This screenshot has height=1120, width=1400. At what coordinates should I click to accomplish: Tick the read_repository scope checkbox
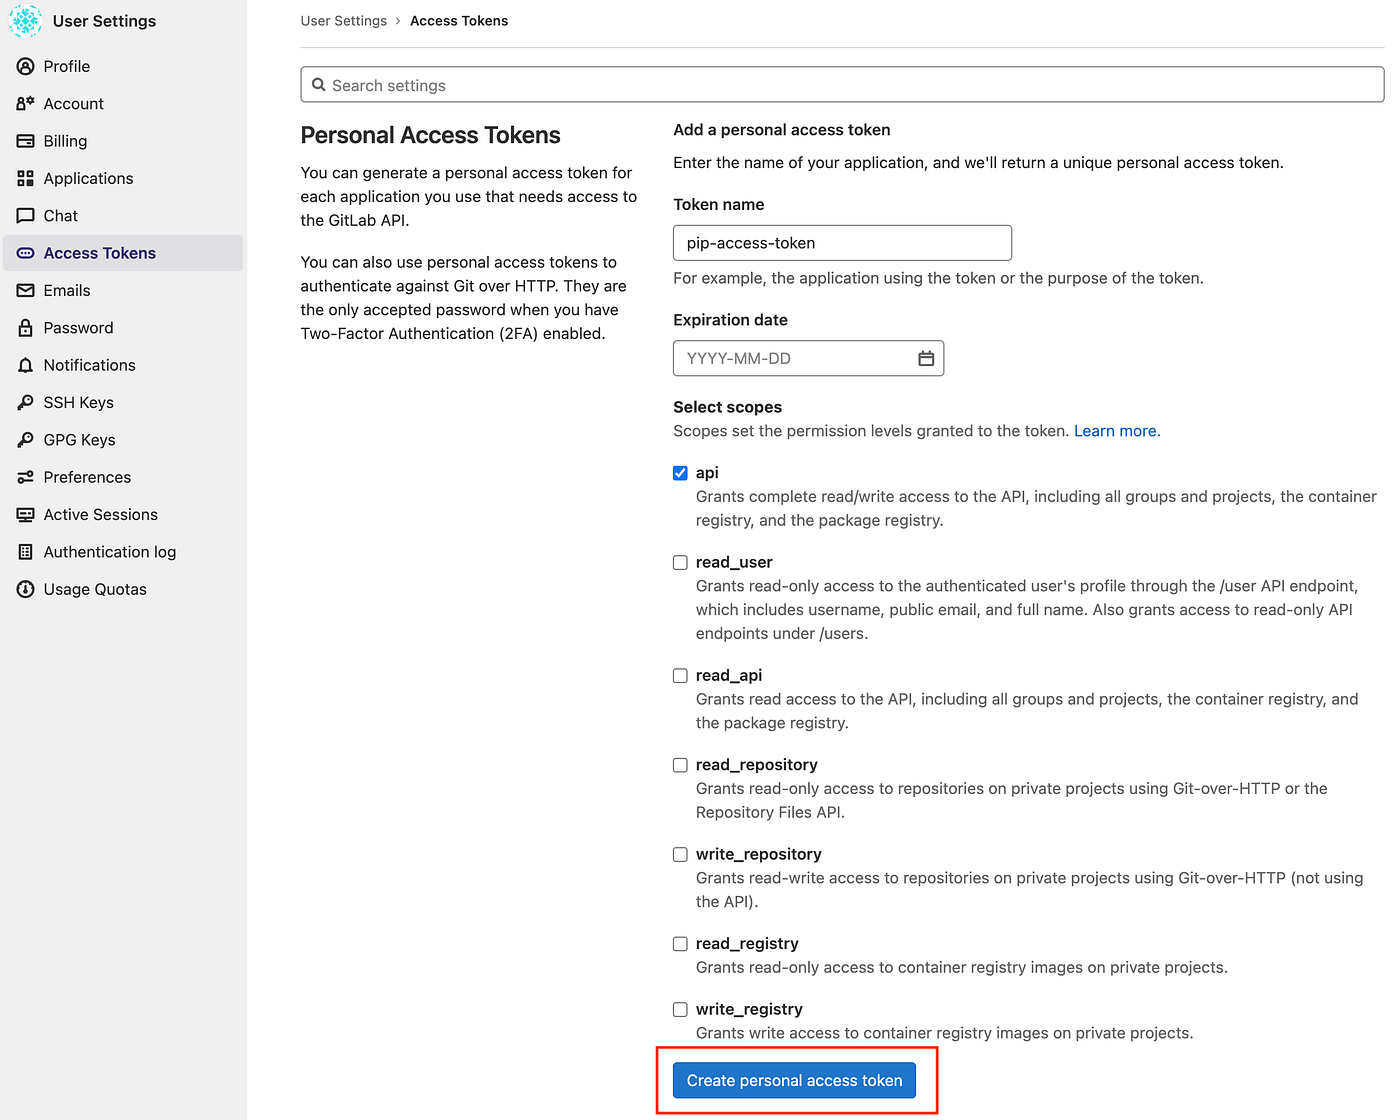coord(680,765)
